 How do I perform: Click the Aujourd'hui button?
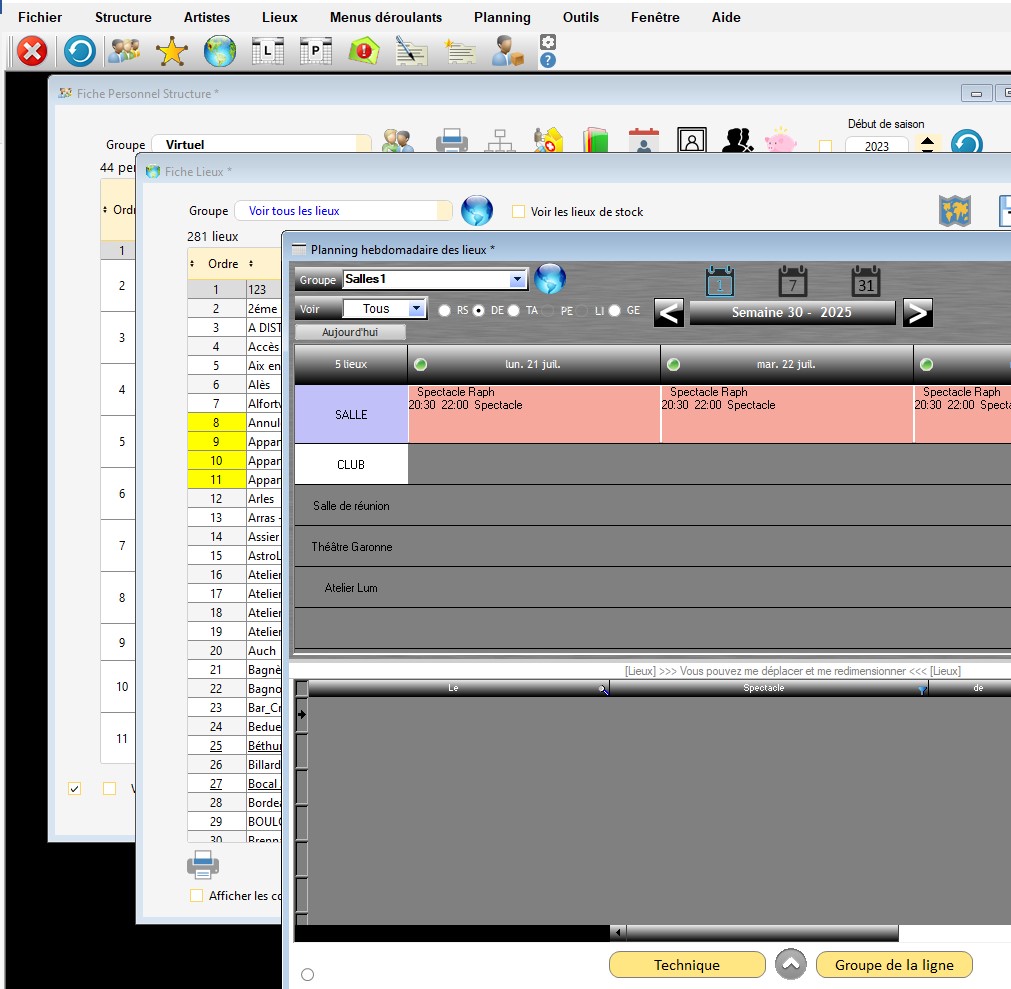(350, 332)
